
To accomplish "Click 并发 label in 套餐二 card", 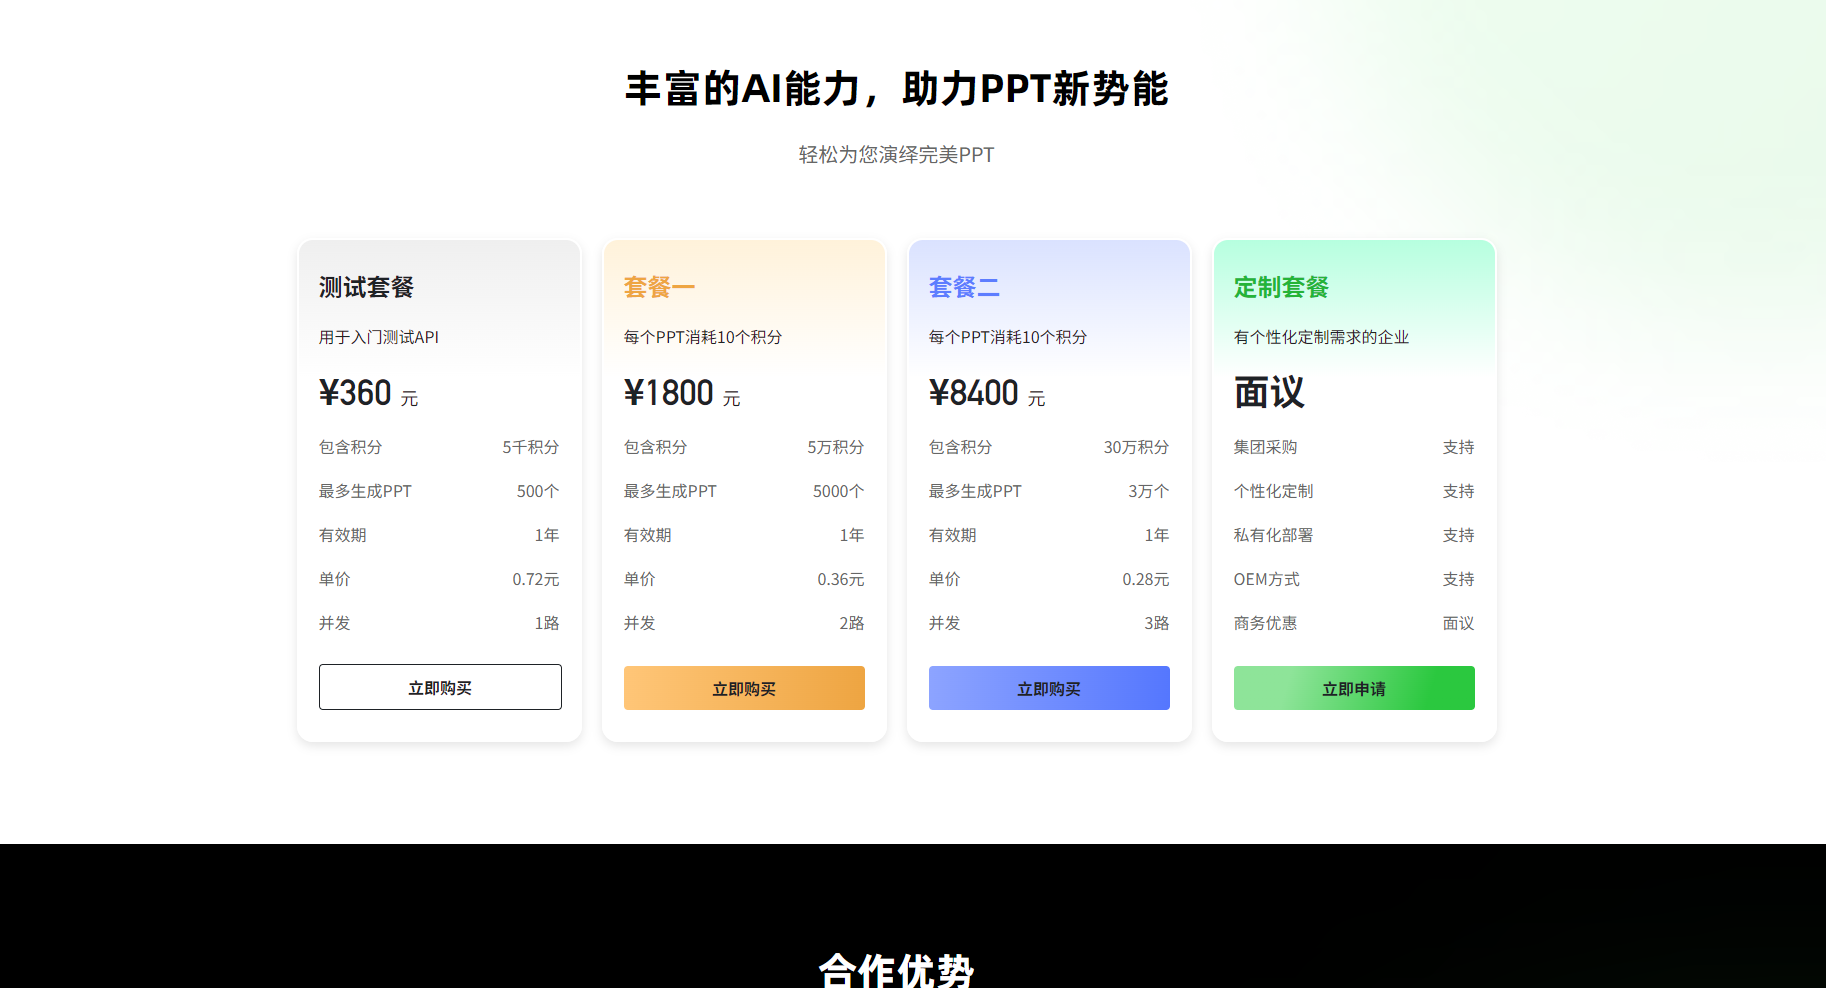I will (945, 623).
